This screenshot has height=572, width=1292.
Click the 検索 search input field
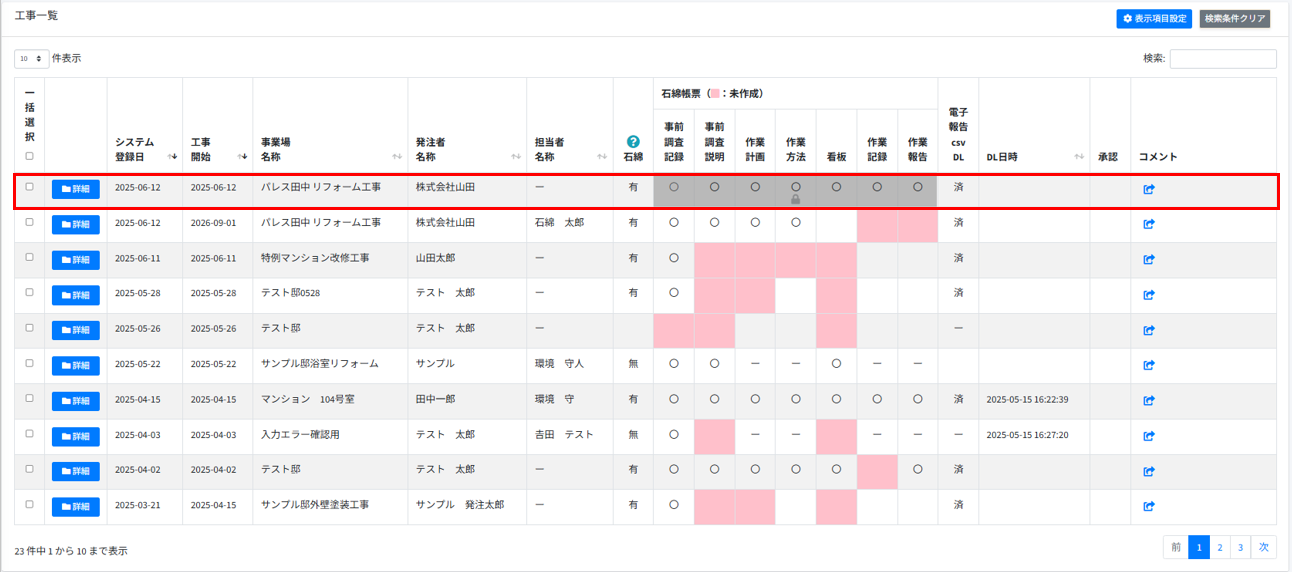pyautogui.click(x=1222, y=59)
